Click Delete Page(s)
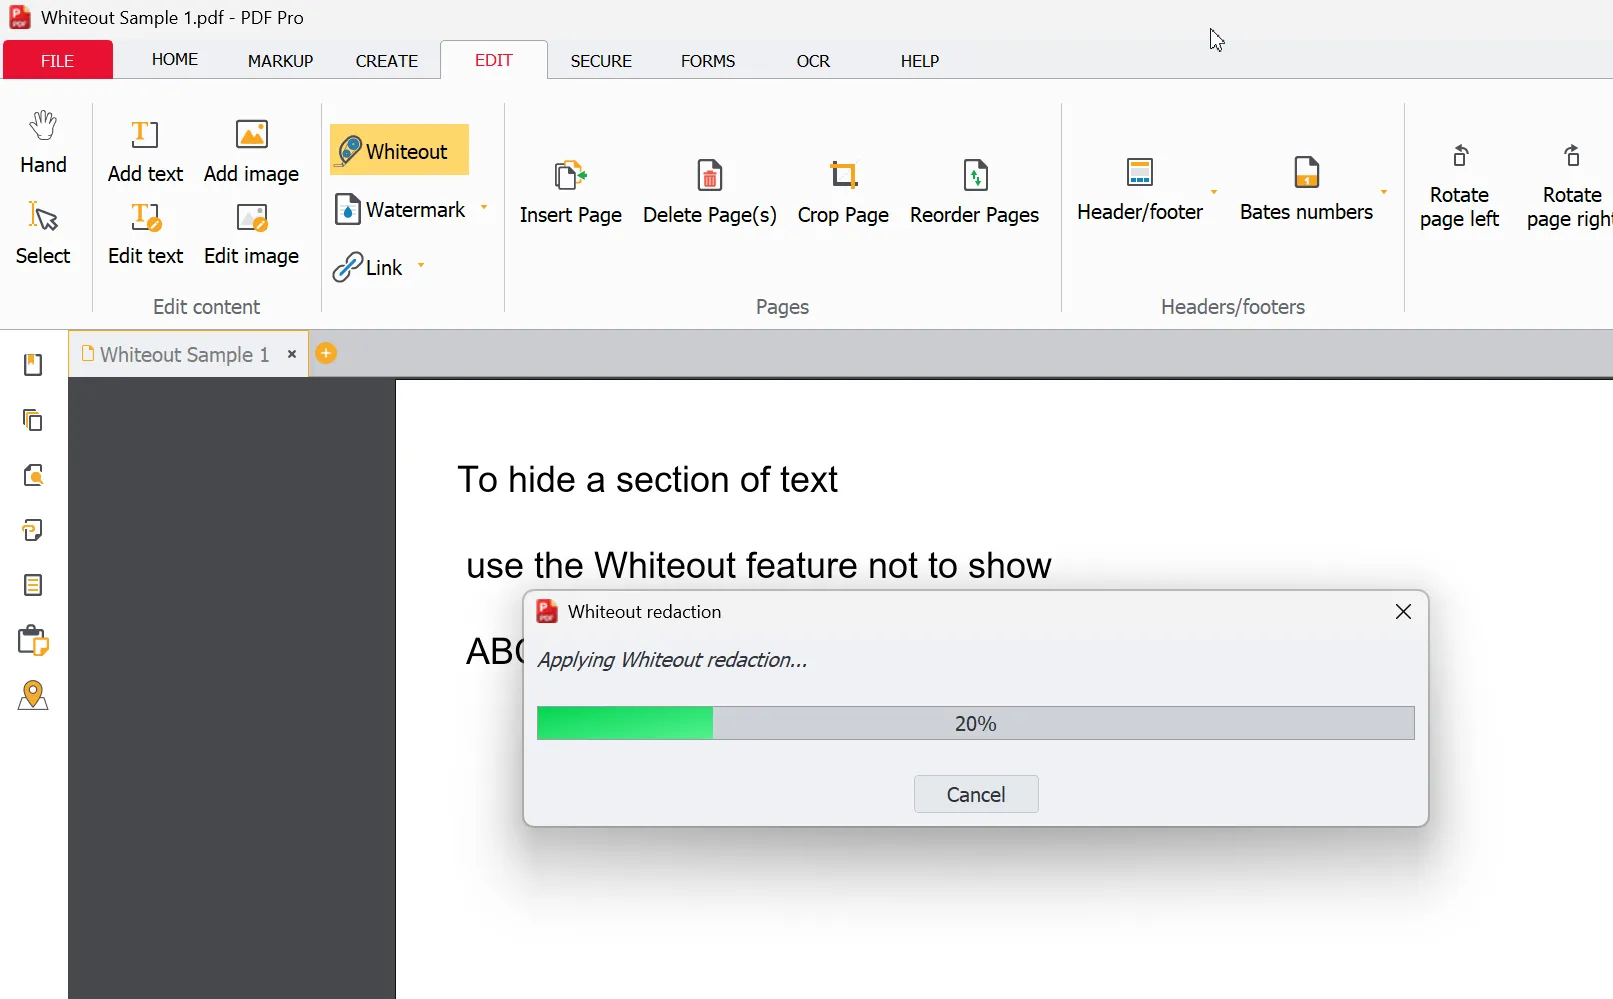1613x999 pixels. click(710, 192)
